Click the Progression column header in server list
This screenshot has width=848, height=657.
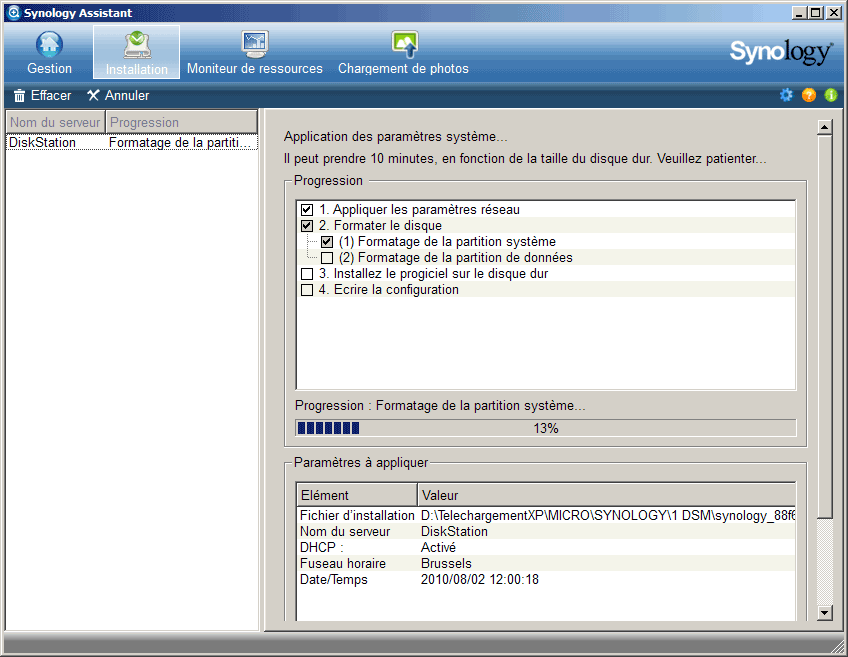tap(181, 122)
